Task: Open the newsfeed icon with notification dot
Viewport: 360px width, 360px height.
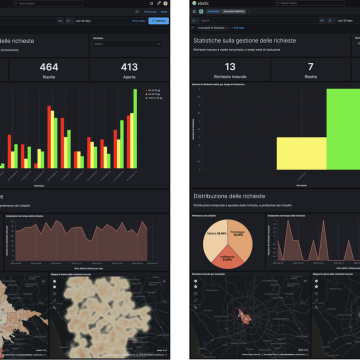Action: tap(159, 3)
